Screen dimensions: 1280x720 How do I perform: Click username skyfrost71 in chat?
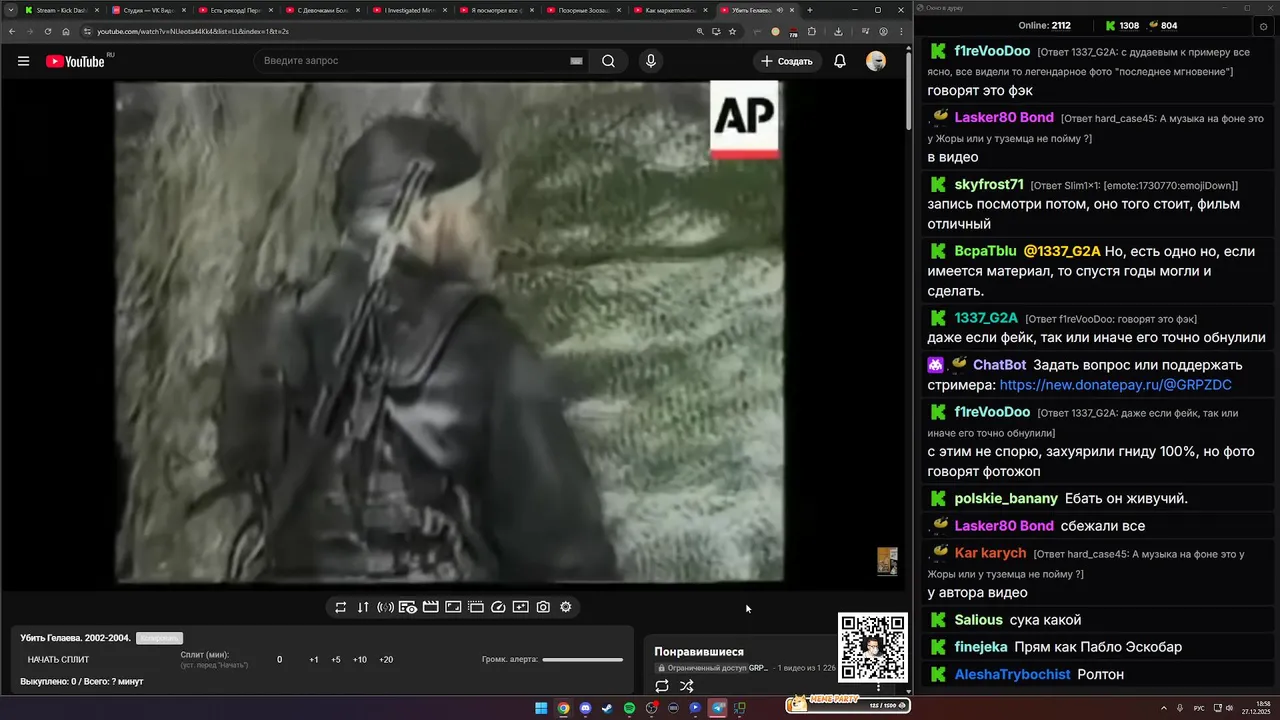(989, 185)
